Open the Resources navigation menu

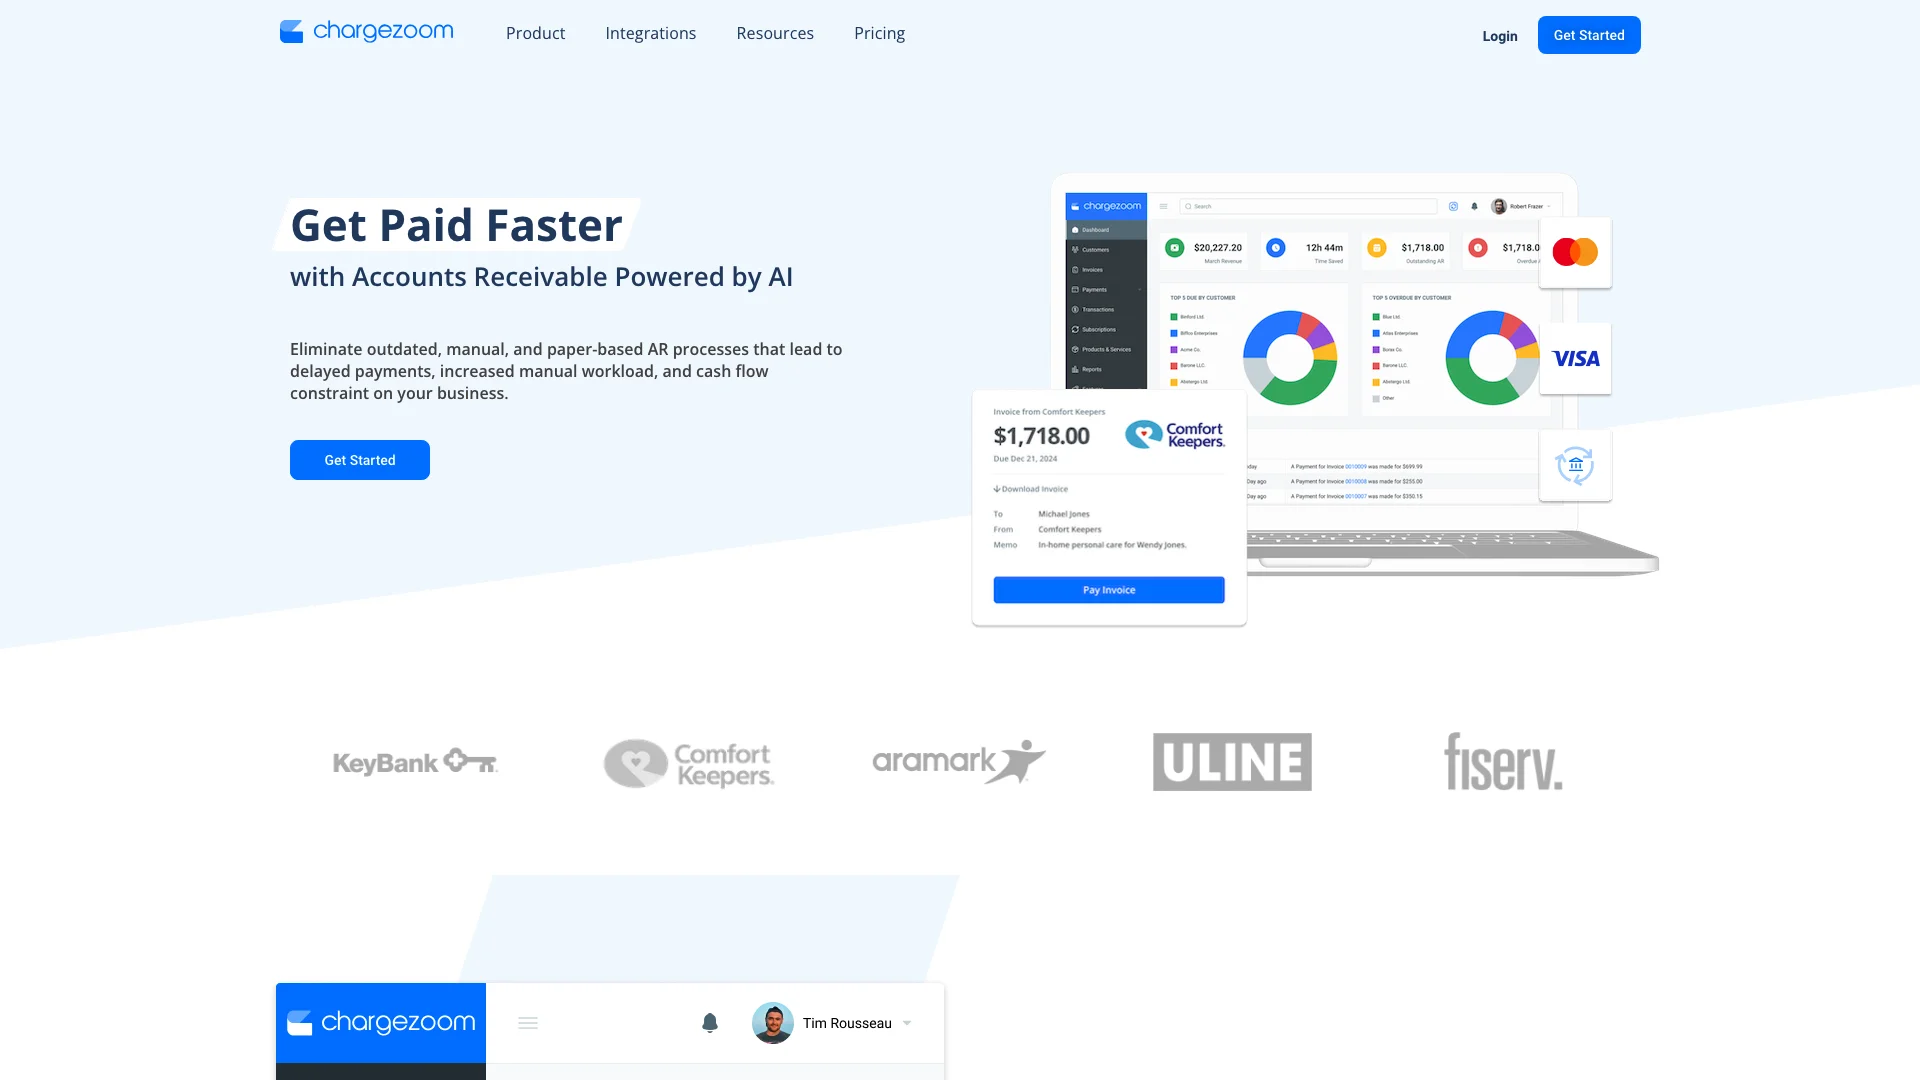pyautogui.click(x=774, y=33)
